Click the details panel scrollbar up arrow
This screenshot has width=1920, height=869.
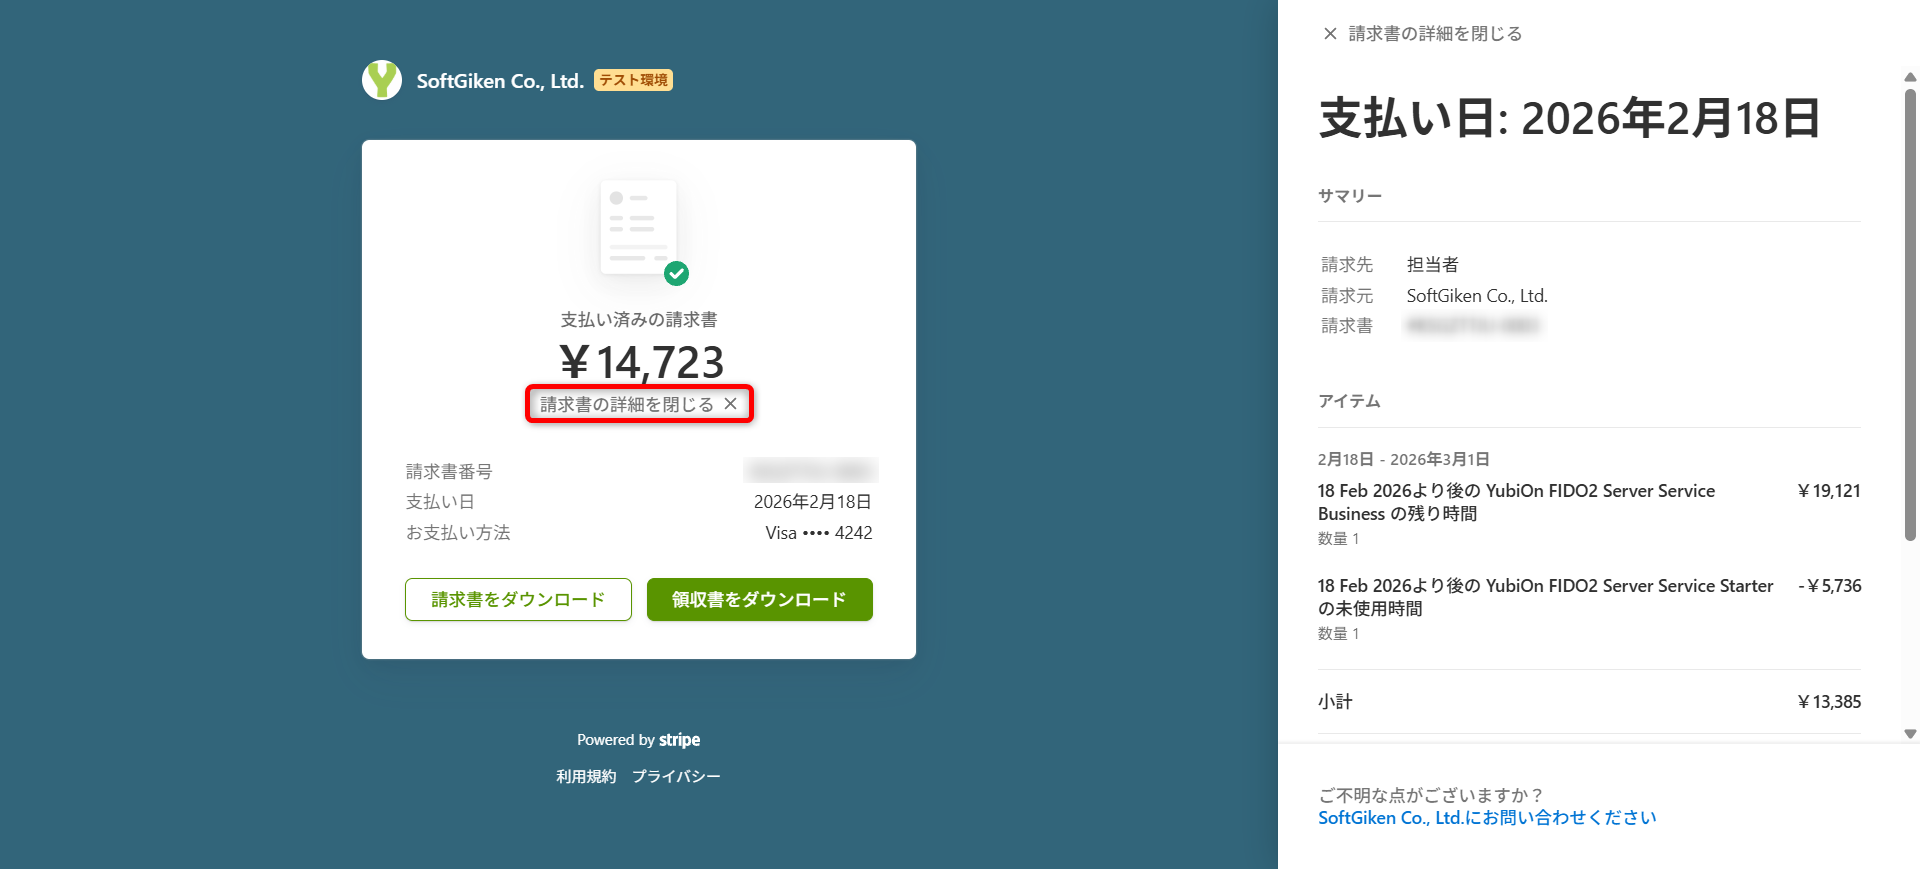pos(1910,77)
